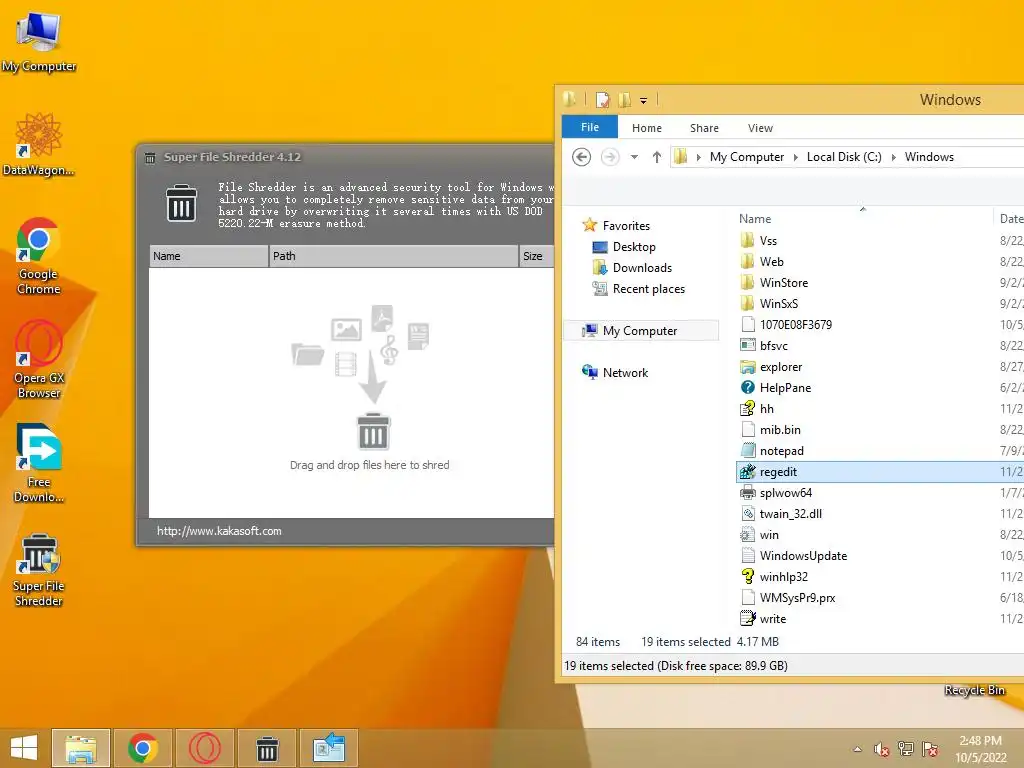Sort shredder list by Size column
The height and width of the screenshot is (768, 1024).
536,256
